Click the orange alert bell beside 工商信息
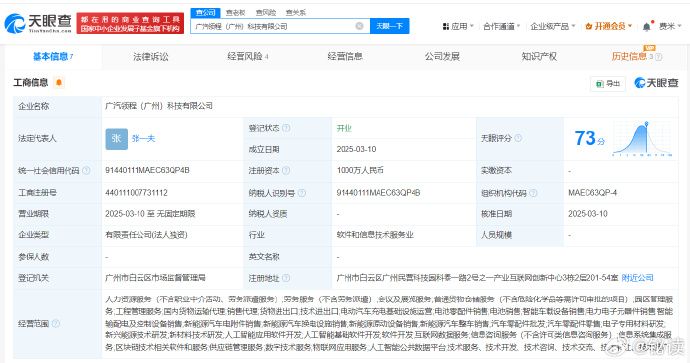Viewport: 690px width, 363px height. pos(59,82)
